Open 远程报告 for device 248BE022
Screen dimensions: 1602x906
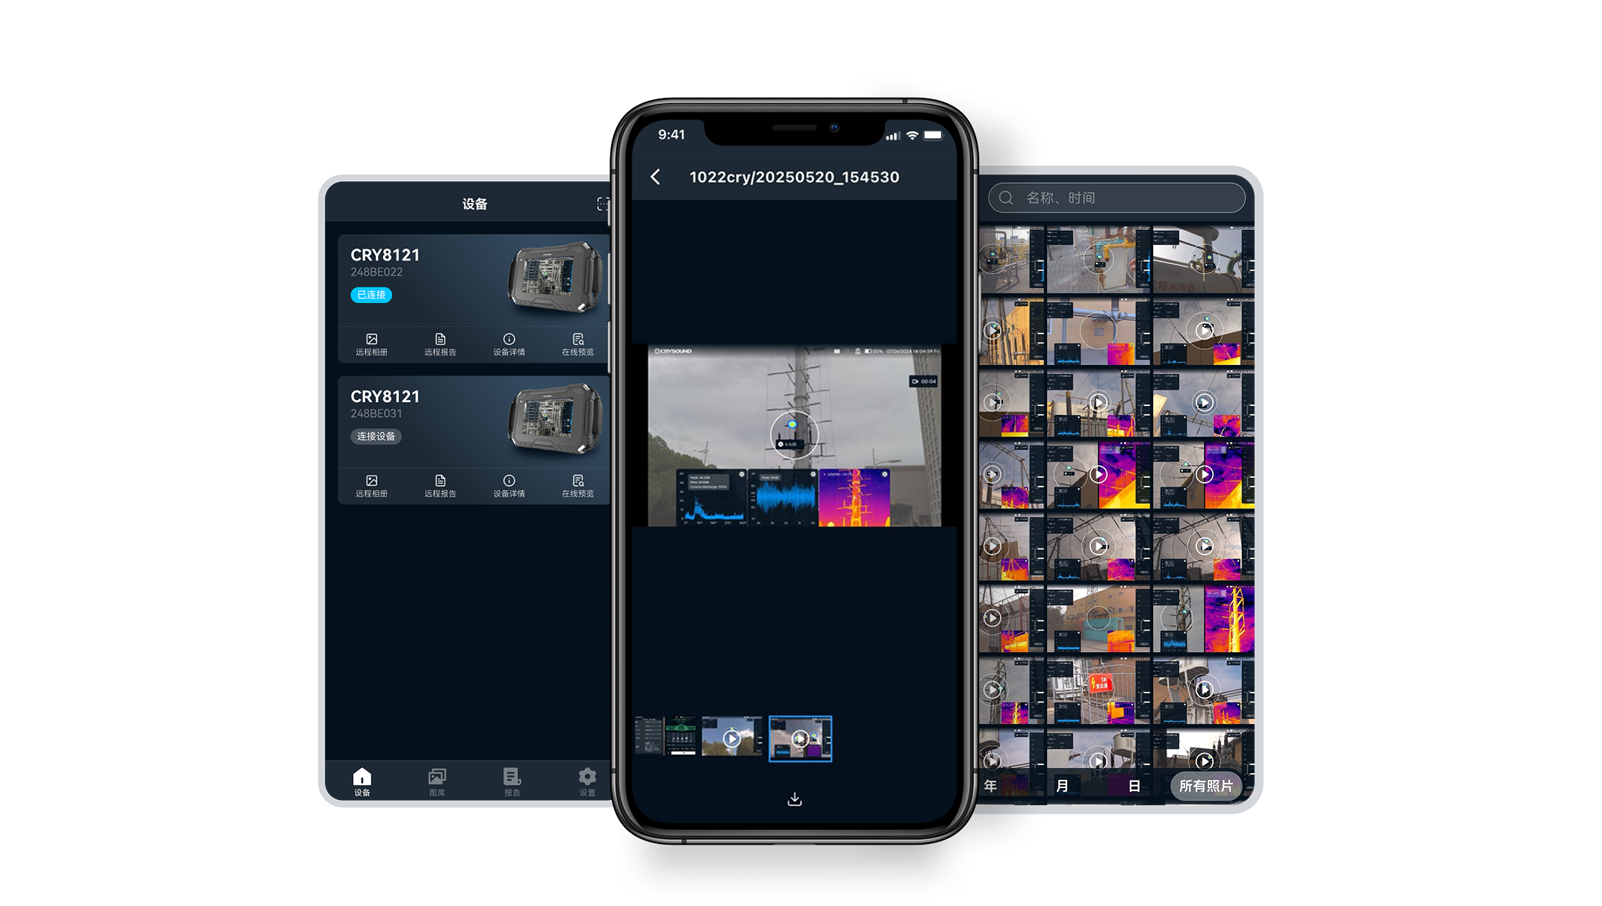click(x=440, y=344)
